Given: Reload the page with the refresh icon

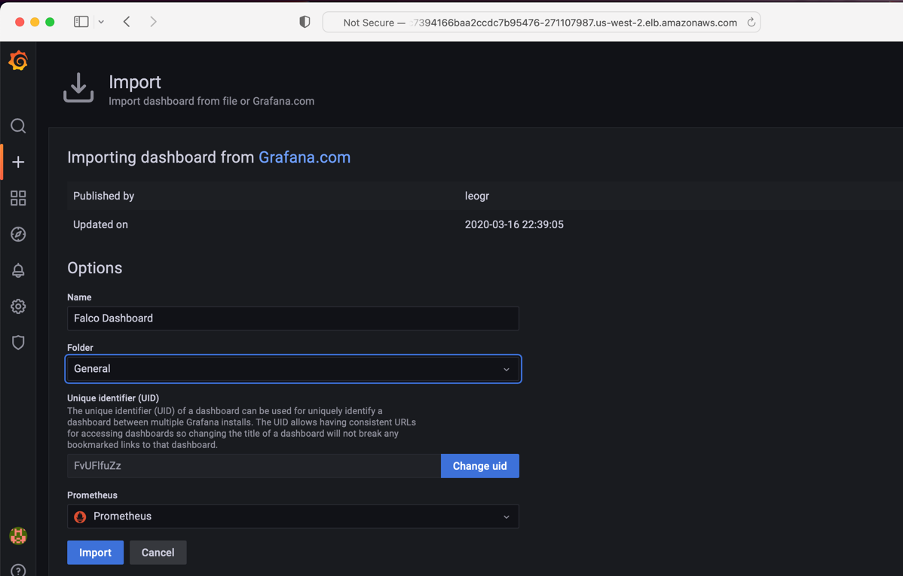Looking at the screenshot, I should coord(751,22).
